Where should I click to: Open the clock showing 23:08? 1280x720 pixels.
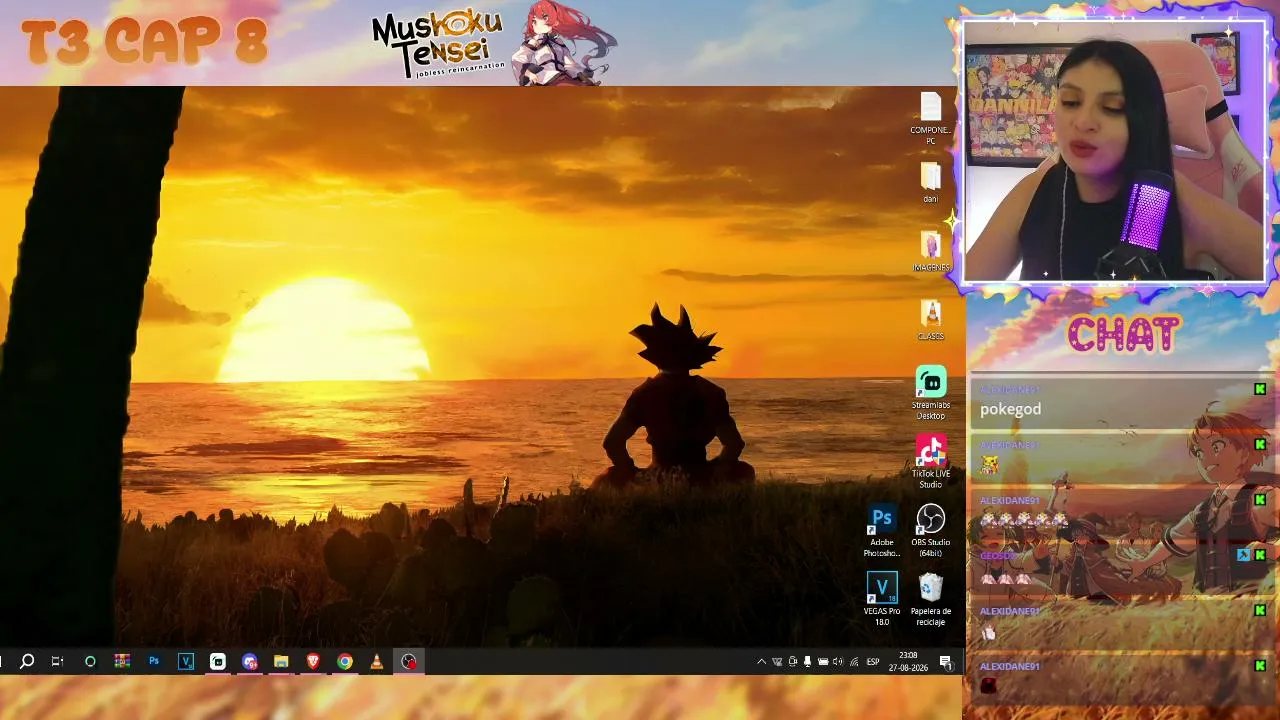click(x=908, y=661)
